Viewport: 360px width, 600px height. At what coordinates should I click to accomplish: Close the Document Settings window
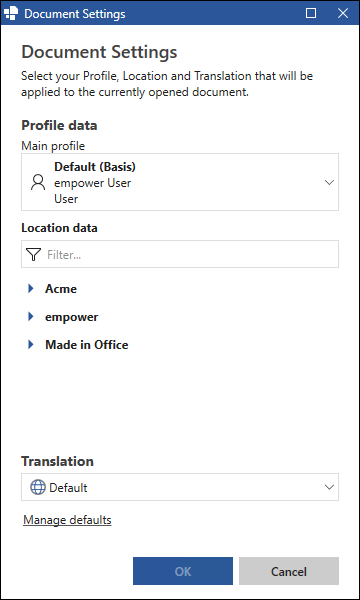point(342,13)
